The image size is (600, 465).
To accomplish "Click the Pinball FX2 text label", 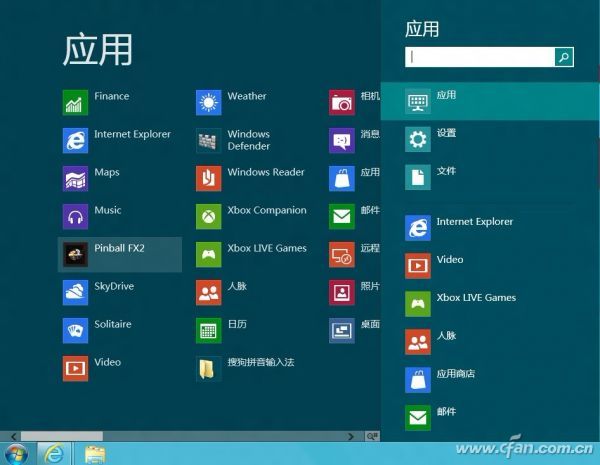I will (119, 248).
